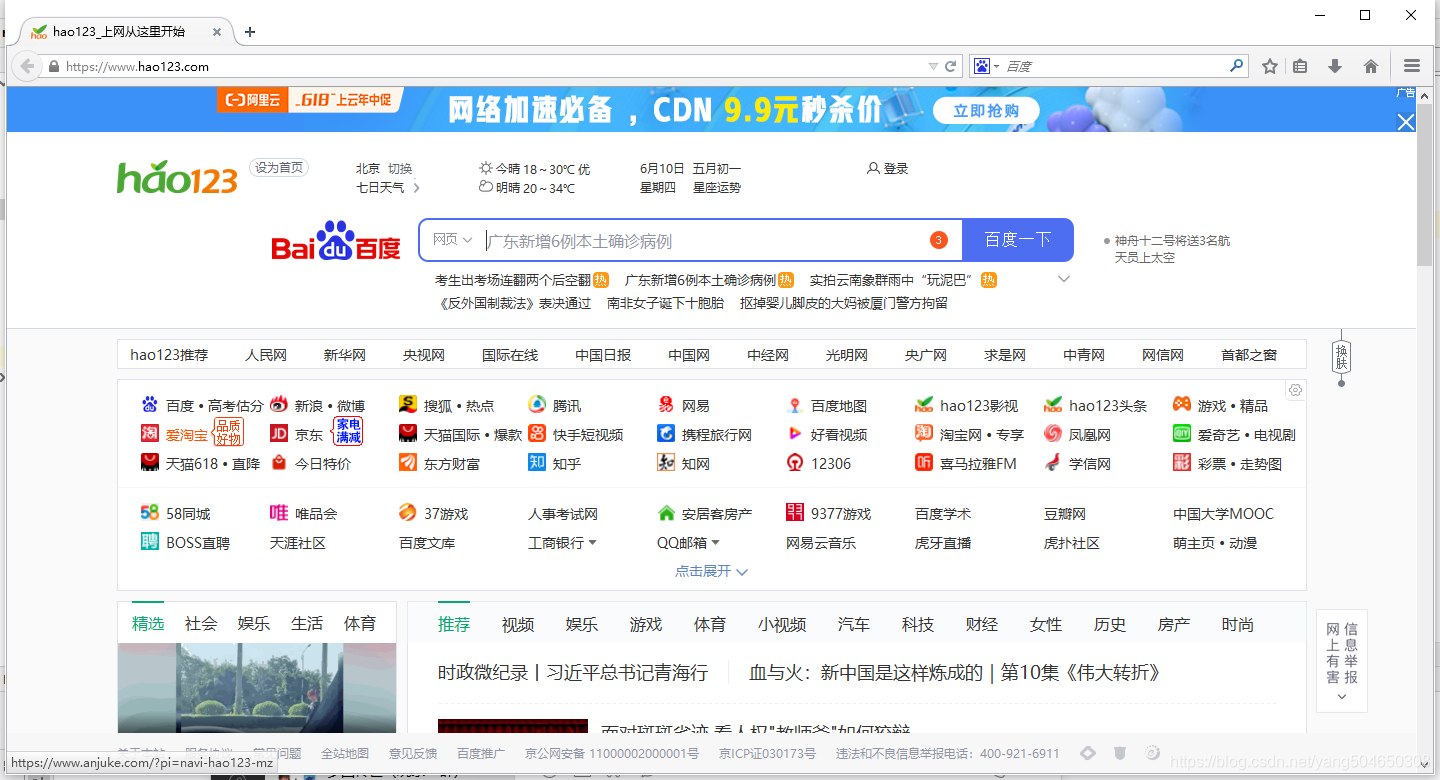Open downloads with the down-arrow toolbar icon
The image size is (1440, 780).
click(x=1334, y=66)
